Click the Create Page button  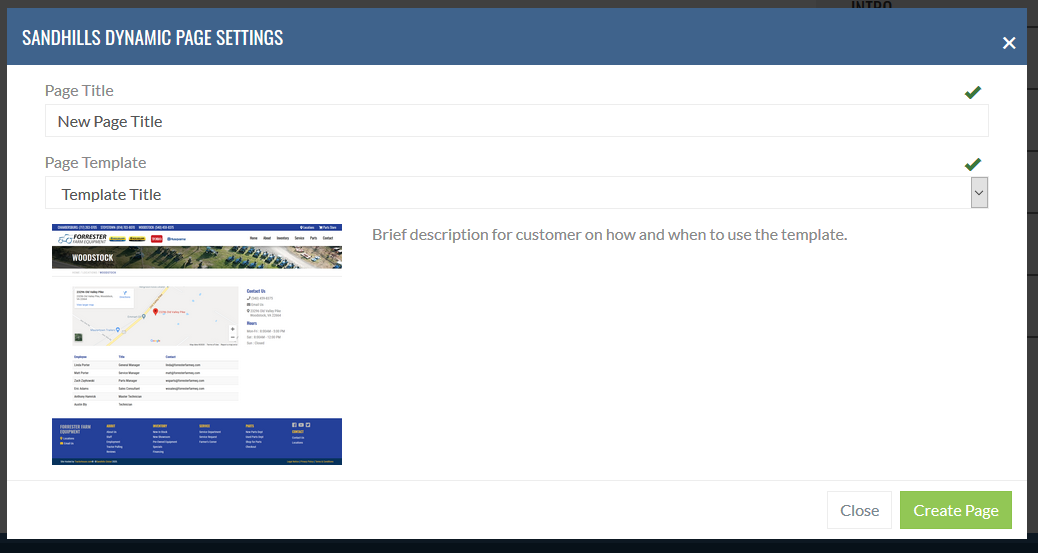pos(956,510)
